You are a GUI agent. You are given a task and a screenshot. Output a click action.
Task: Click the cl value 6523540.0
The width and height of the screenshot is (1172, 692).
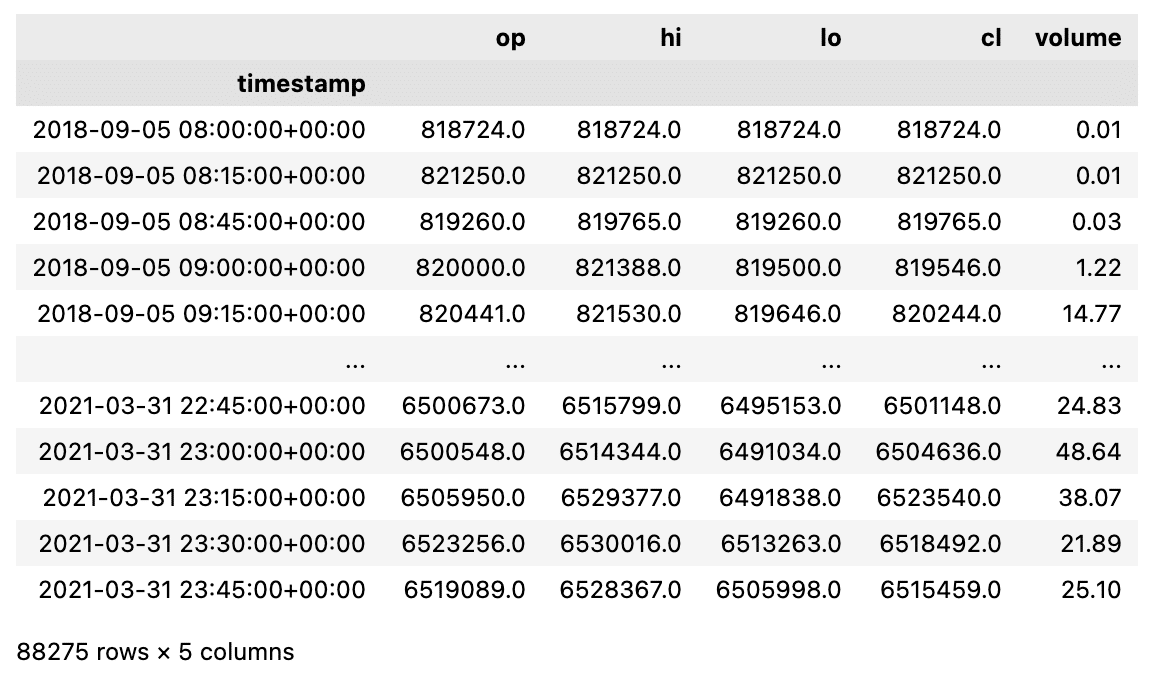pyautogui.click(x=938, y=497)
